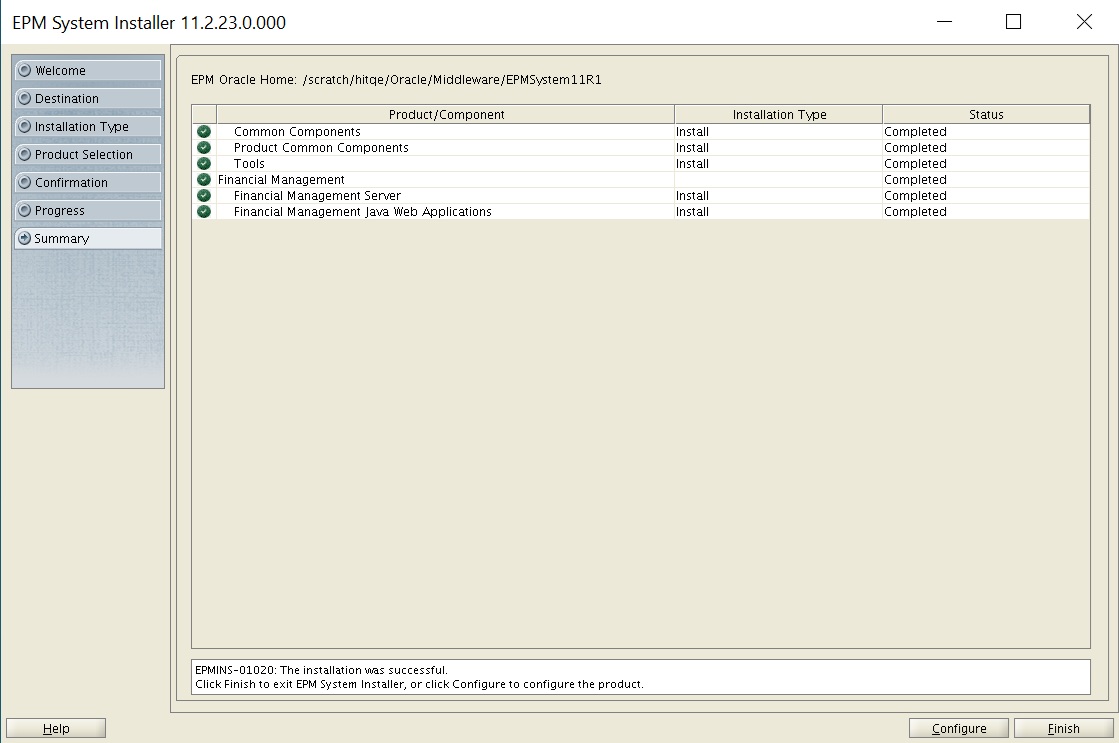Click the 'Click Finish to exit' instruction line

coord(419,684)
